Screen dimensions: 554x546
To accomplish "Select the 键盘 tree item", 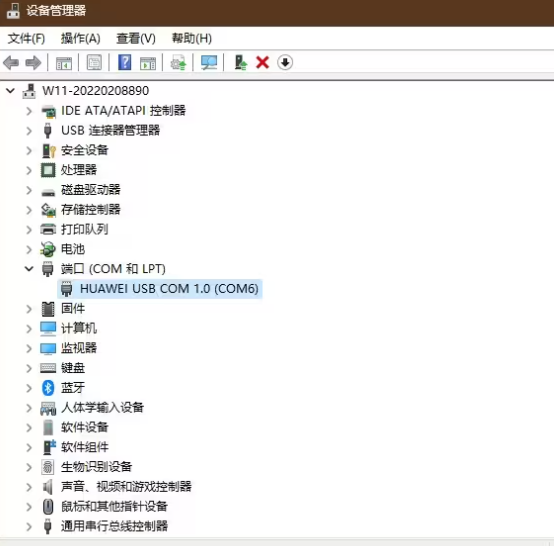I will (x=73, y=368).
